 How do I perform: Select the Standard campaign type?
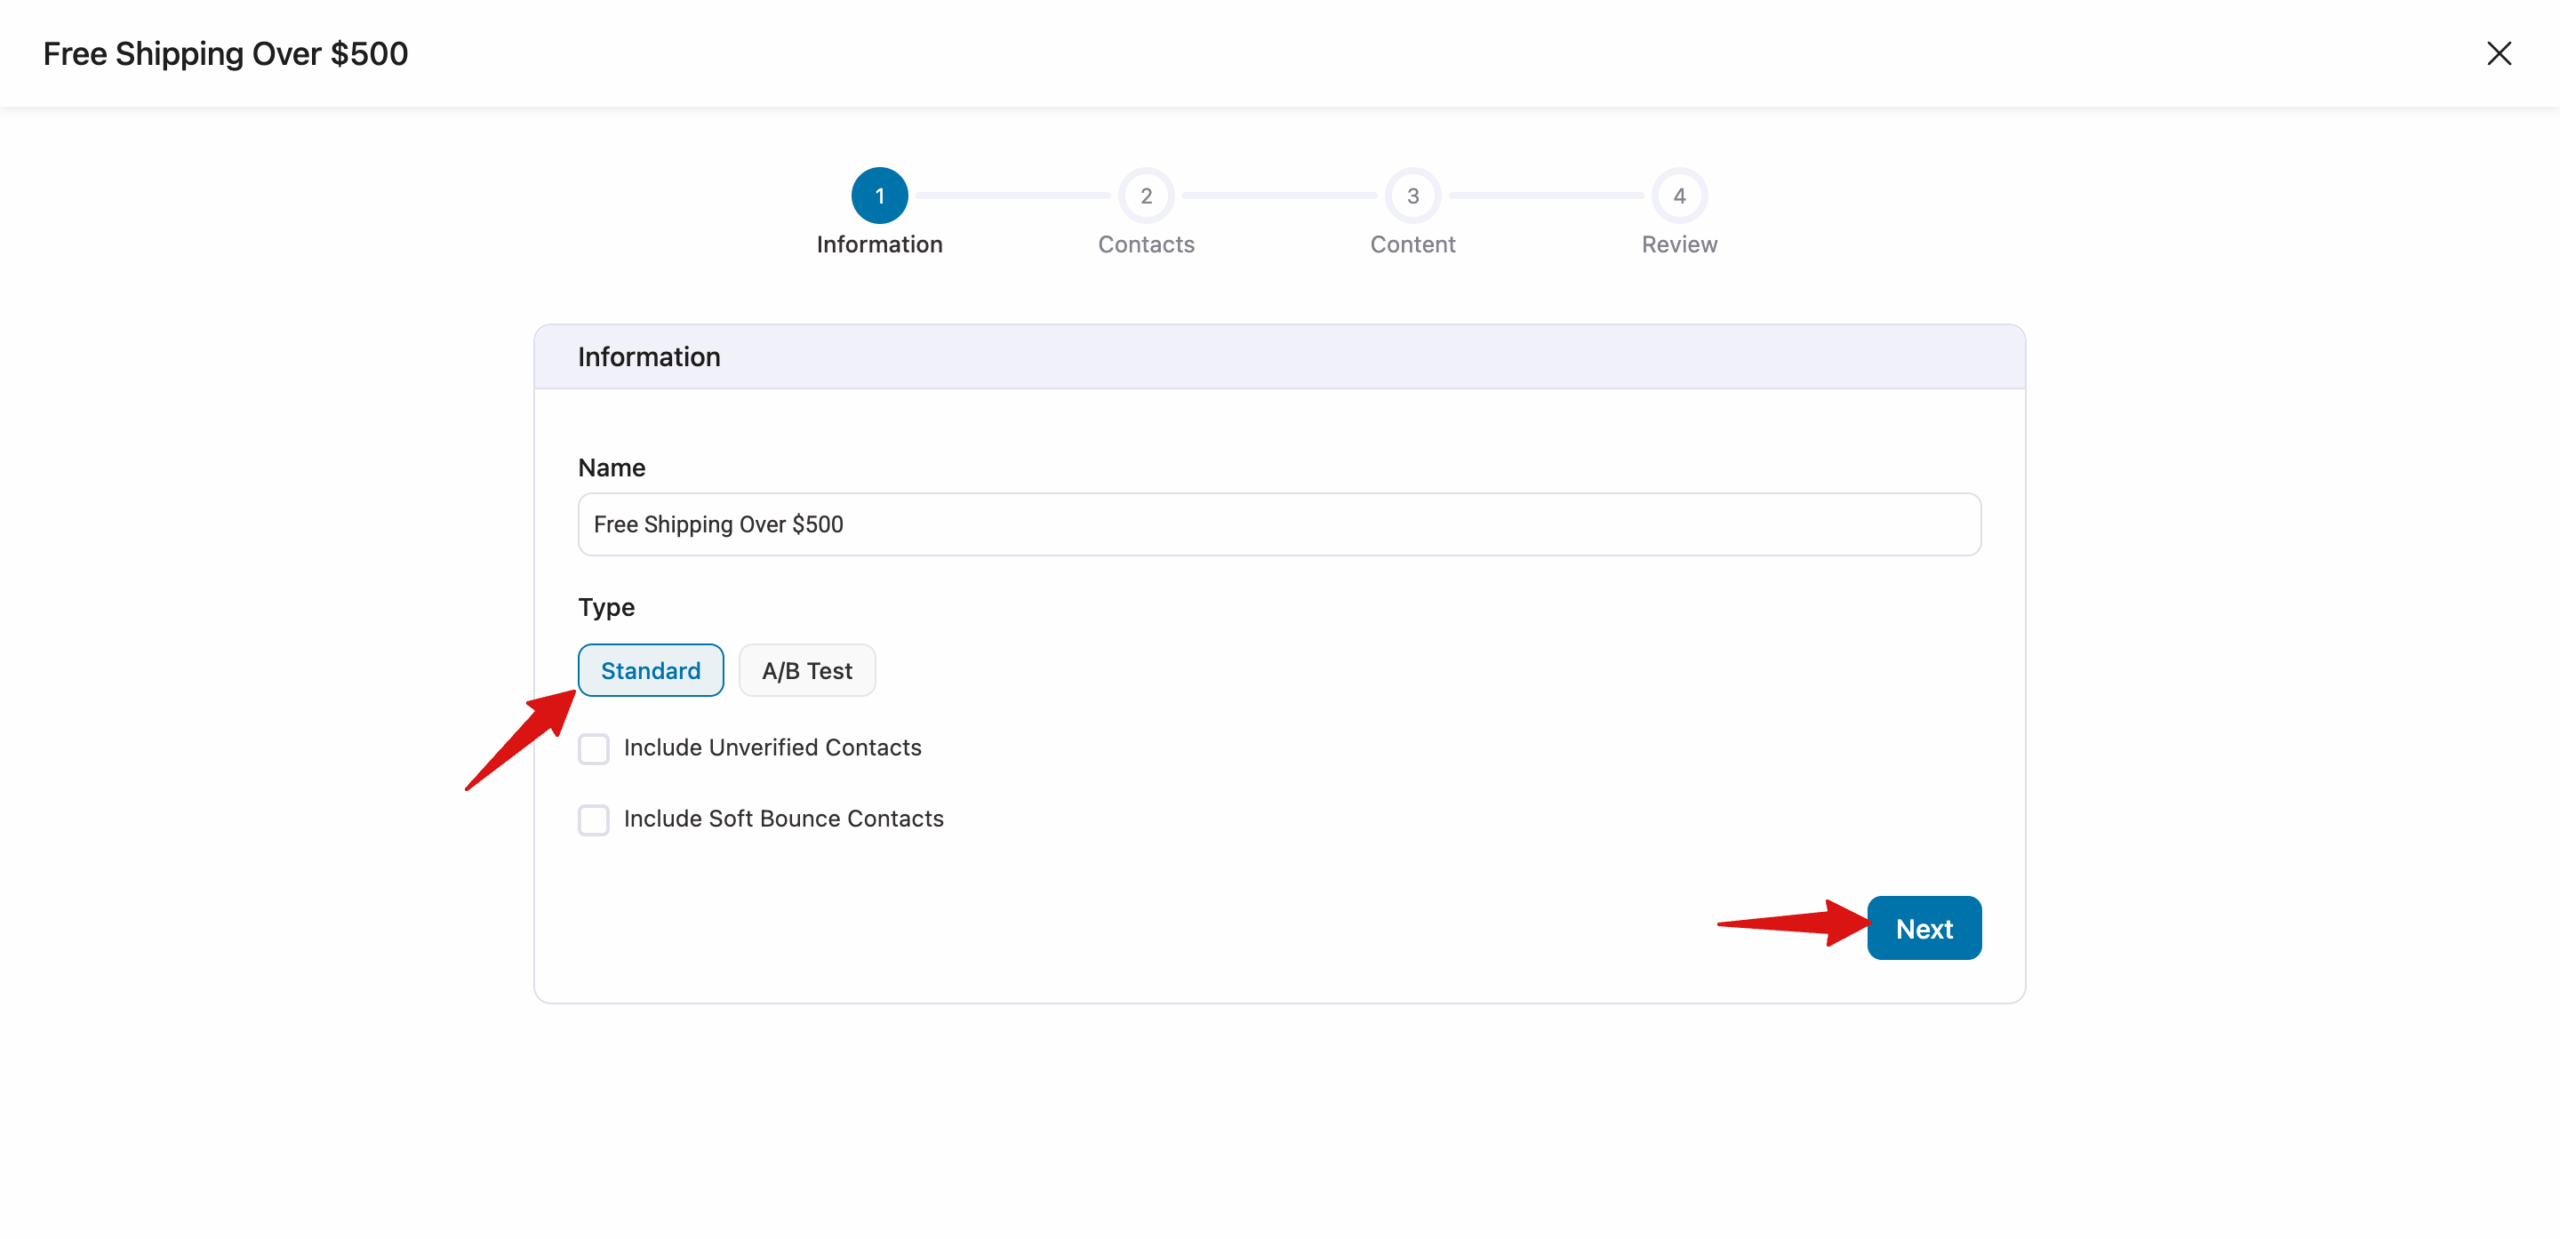tap(650, 670)
